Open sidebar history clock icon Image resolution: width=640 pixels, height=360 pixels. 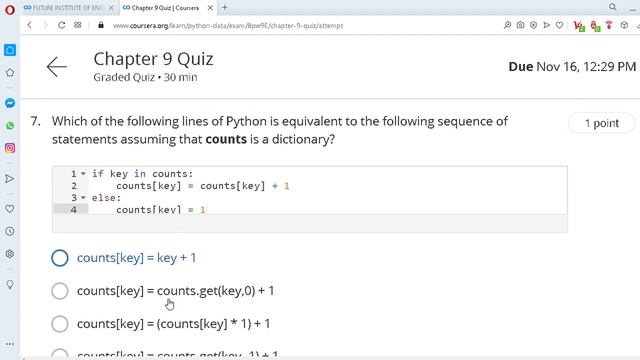point(10,231)
